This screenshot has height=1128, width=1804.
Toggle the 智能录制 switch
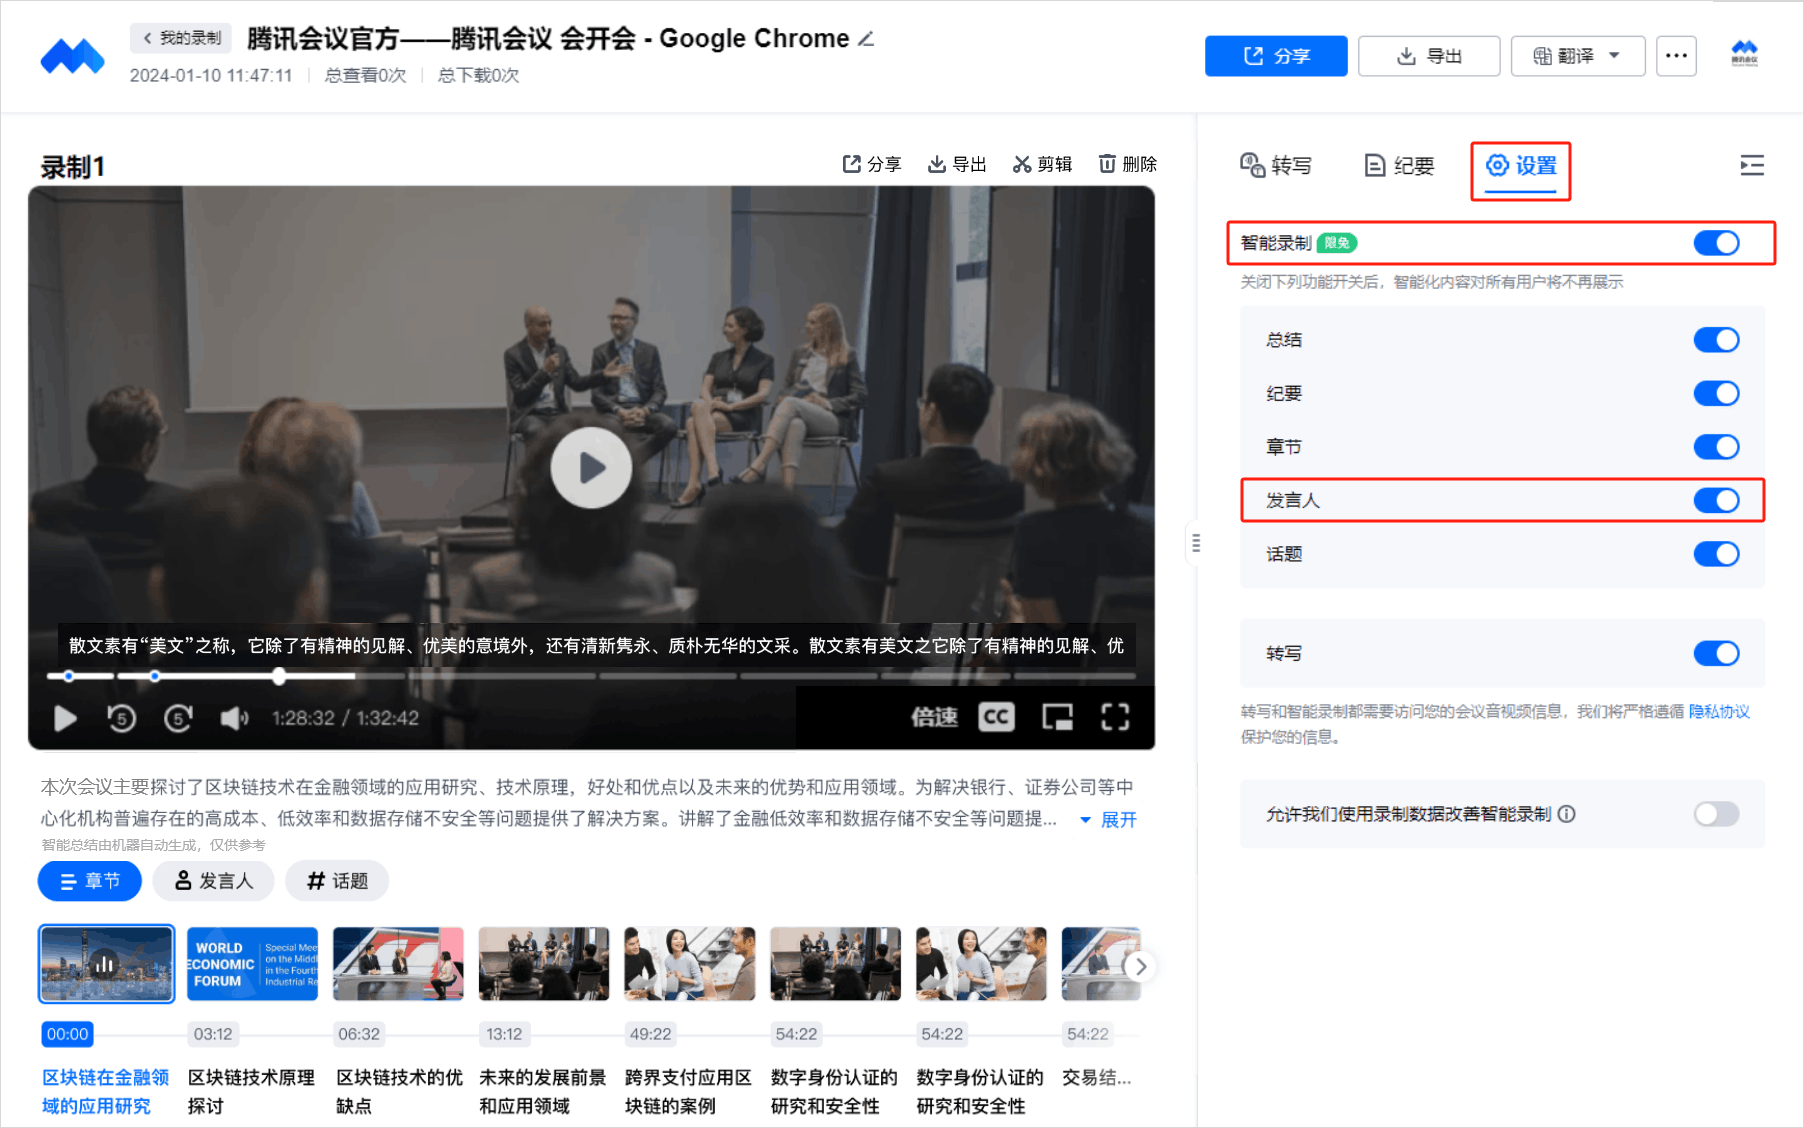click(1716, 243)
